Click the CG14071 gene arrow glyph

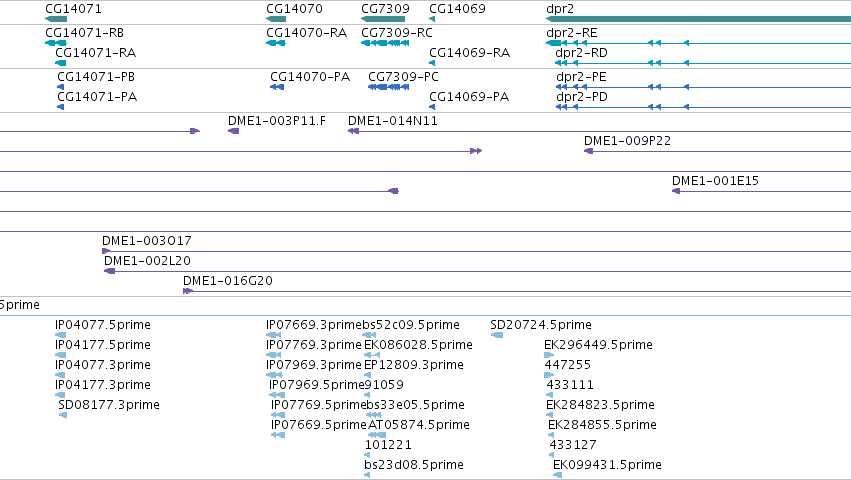coord(55,19)
